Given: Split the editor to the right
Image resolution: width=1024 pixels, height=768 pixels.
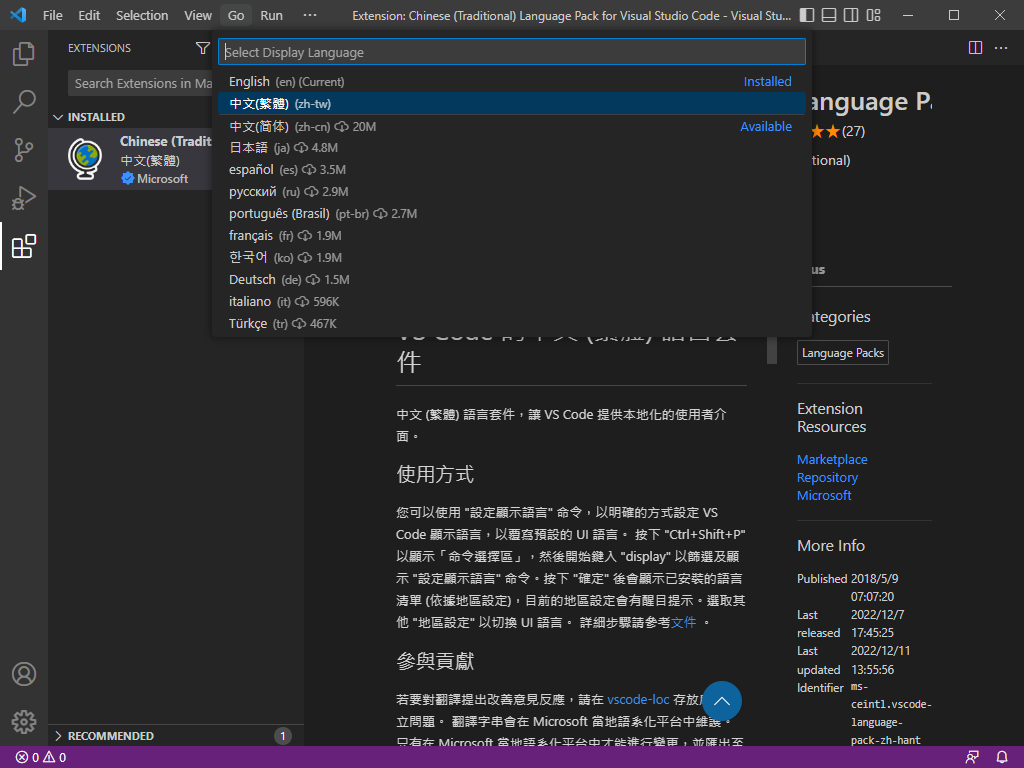Looking at the screenshot, I should [975, 48].
